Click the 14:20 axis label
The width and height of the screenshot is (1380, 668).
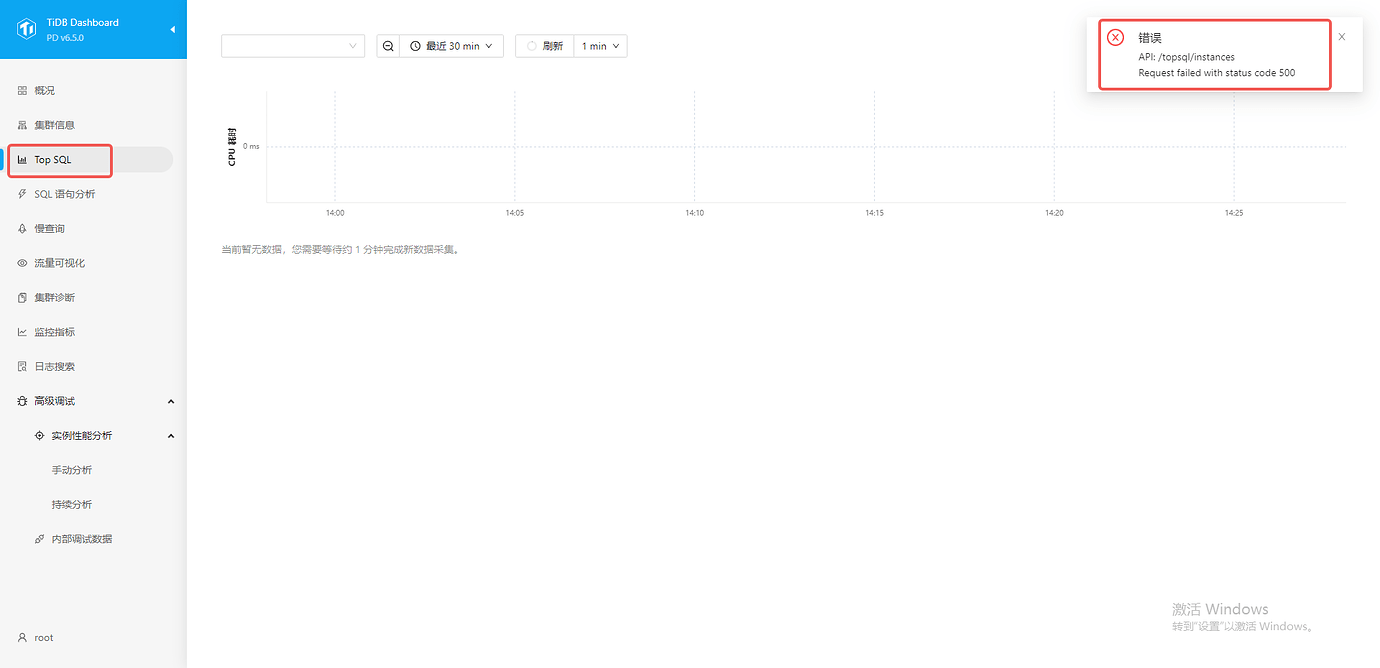(1054, 213)
